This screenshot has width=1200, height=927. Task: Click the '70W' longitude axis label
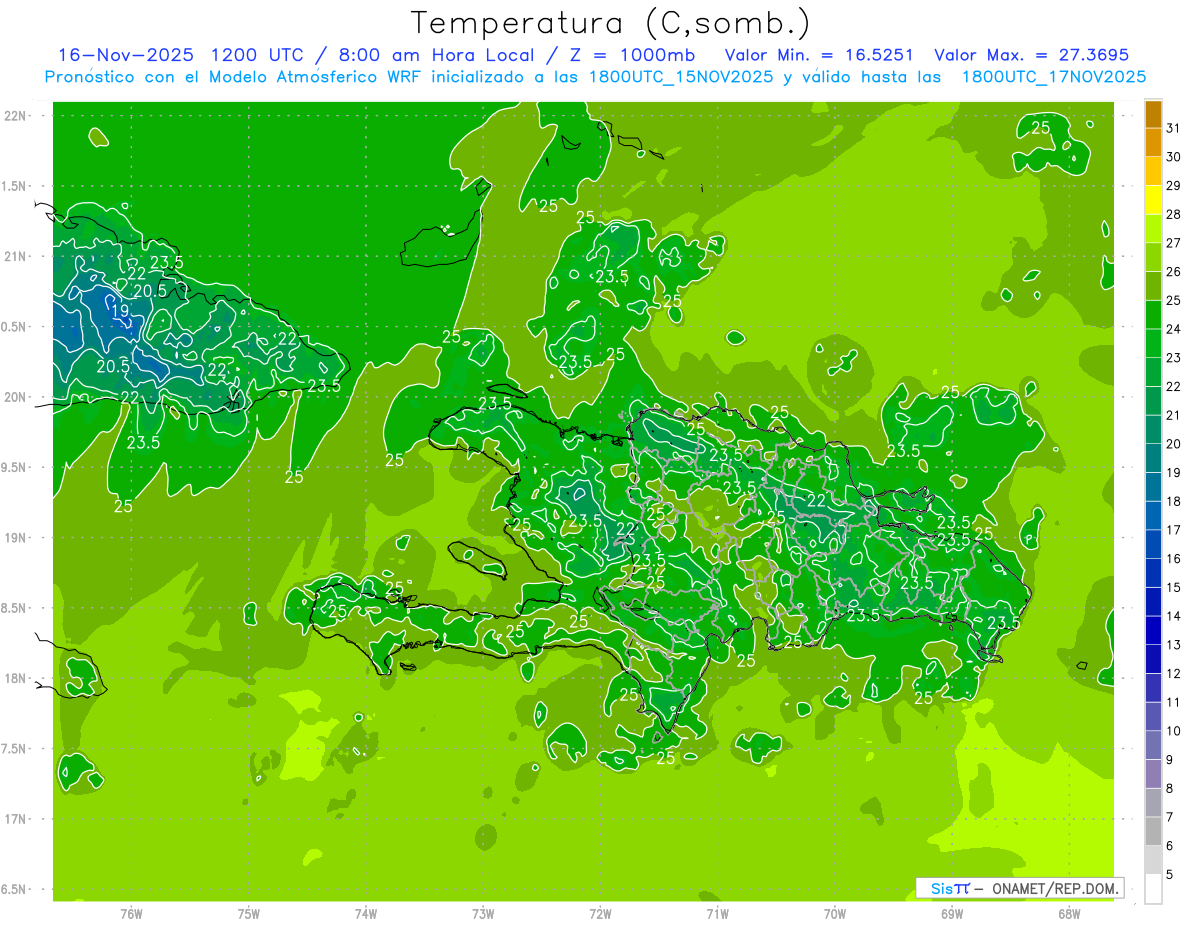point(835,913)
